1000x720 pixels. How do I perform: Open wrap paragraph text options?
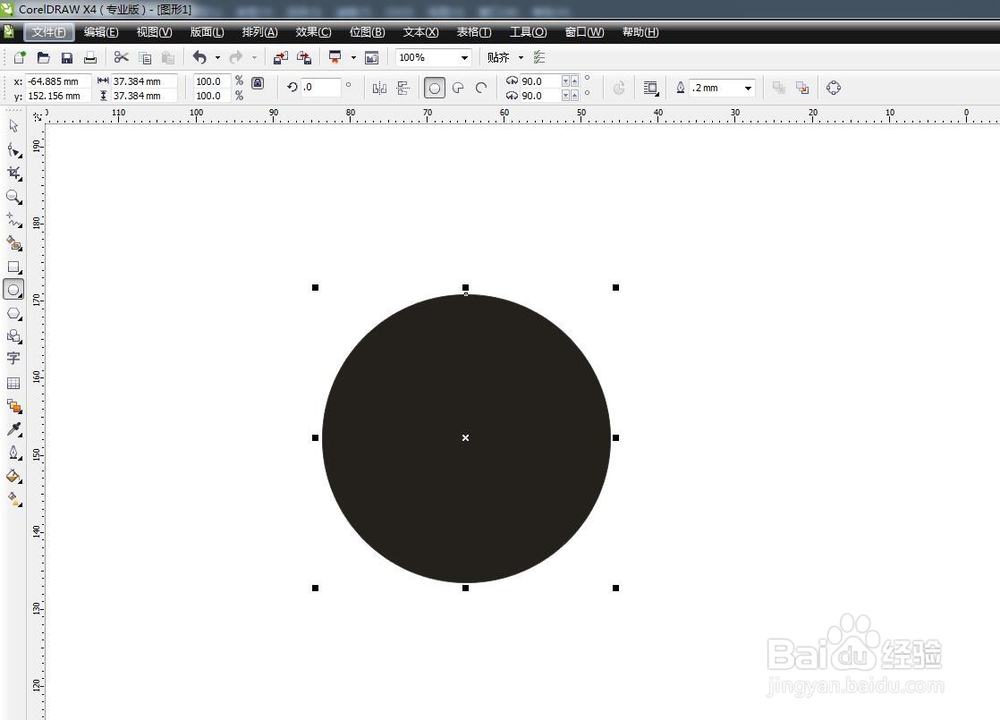[651, 88]
